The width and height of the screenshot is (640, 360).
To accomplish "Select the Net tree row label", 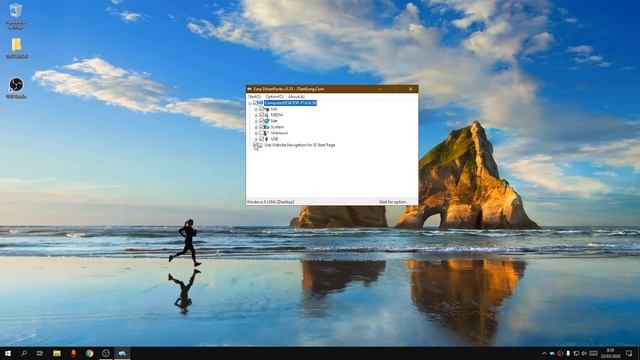I will (274, 121).
